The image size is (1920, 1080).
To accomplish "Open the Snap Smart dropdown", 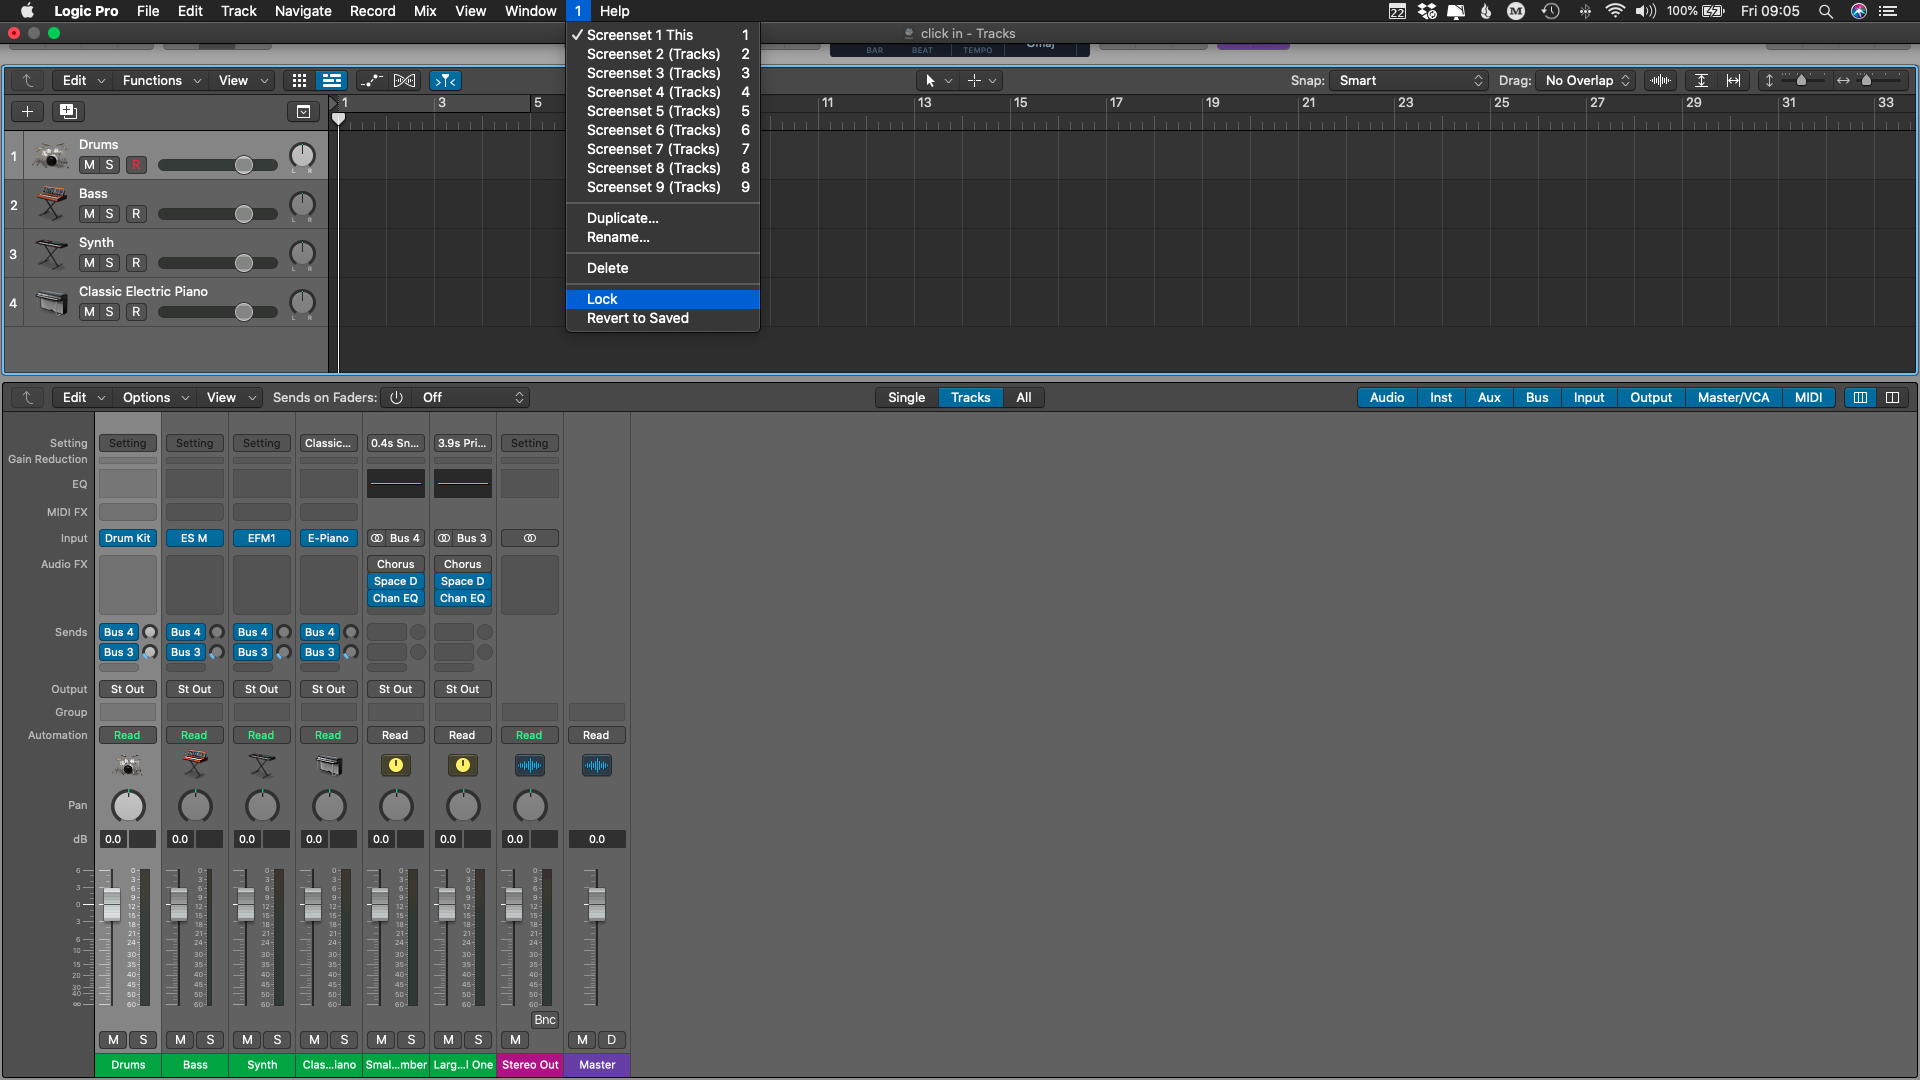I will [x=1410, y=80].
